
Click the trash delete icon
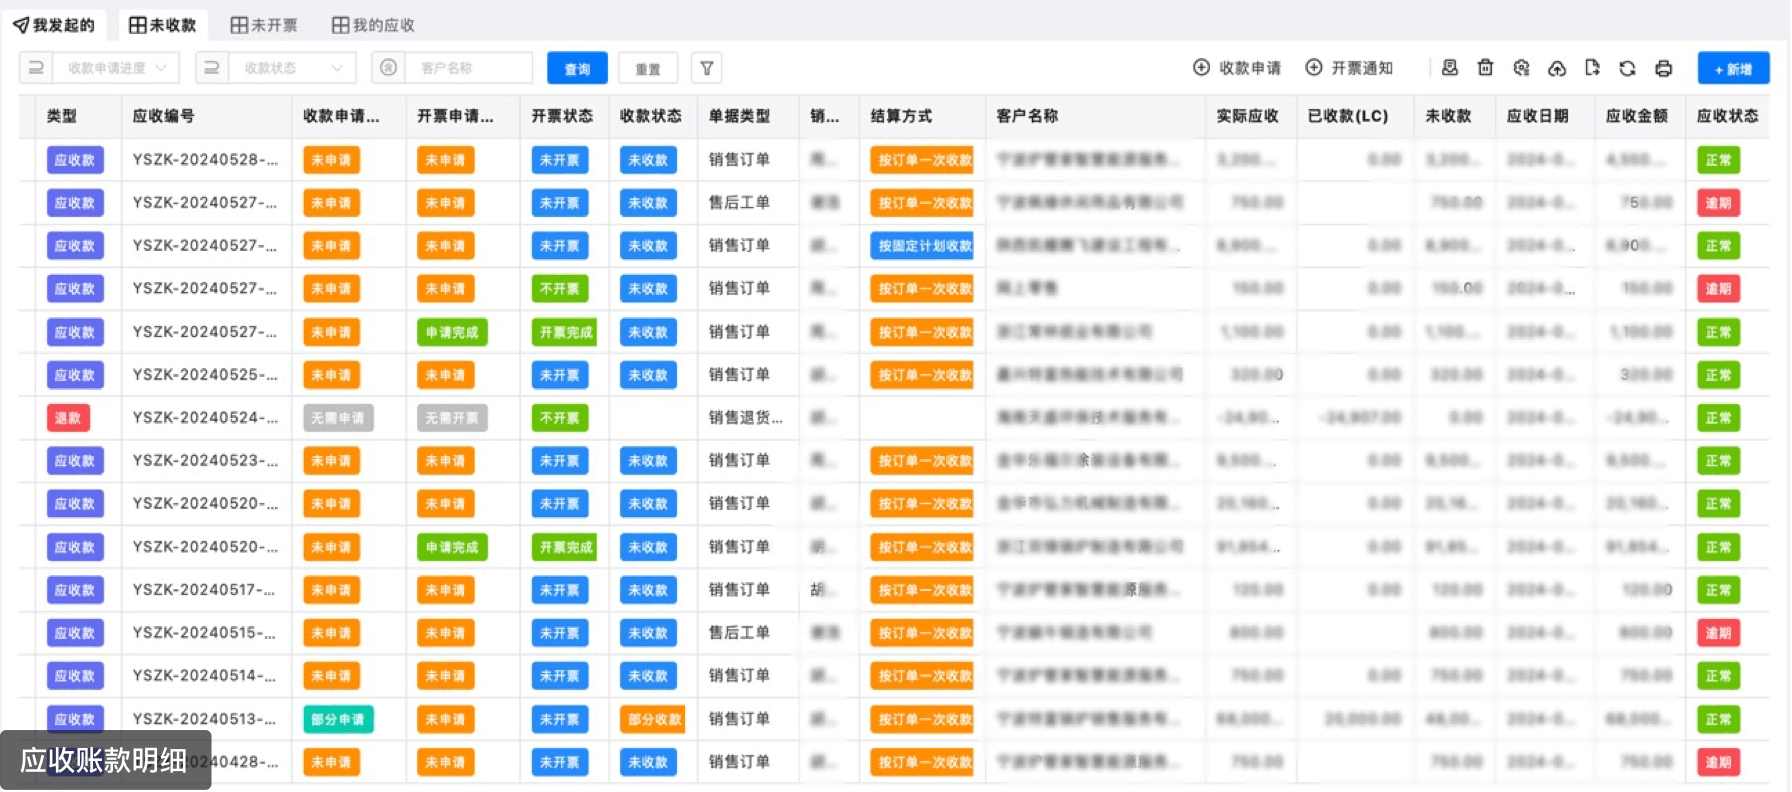click(1485, 68)
